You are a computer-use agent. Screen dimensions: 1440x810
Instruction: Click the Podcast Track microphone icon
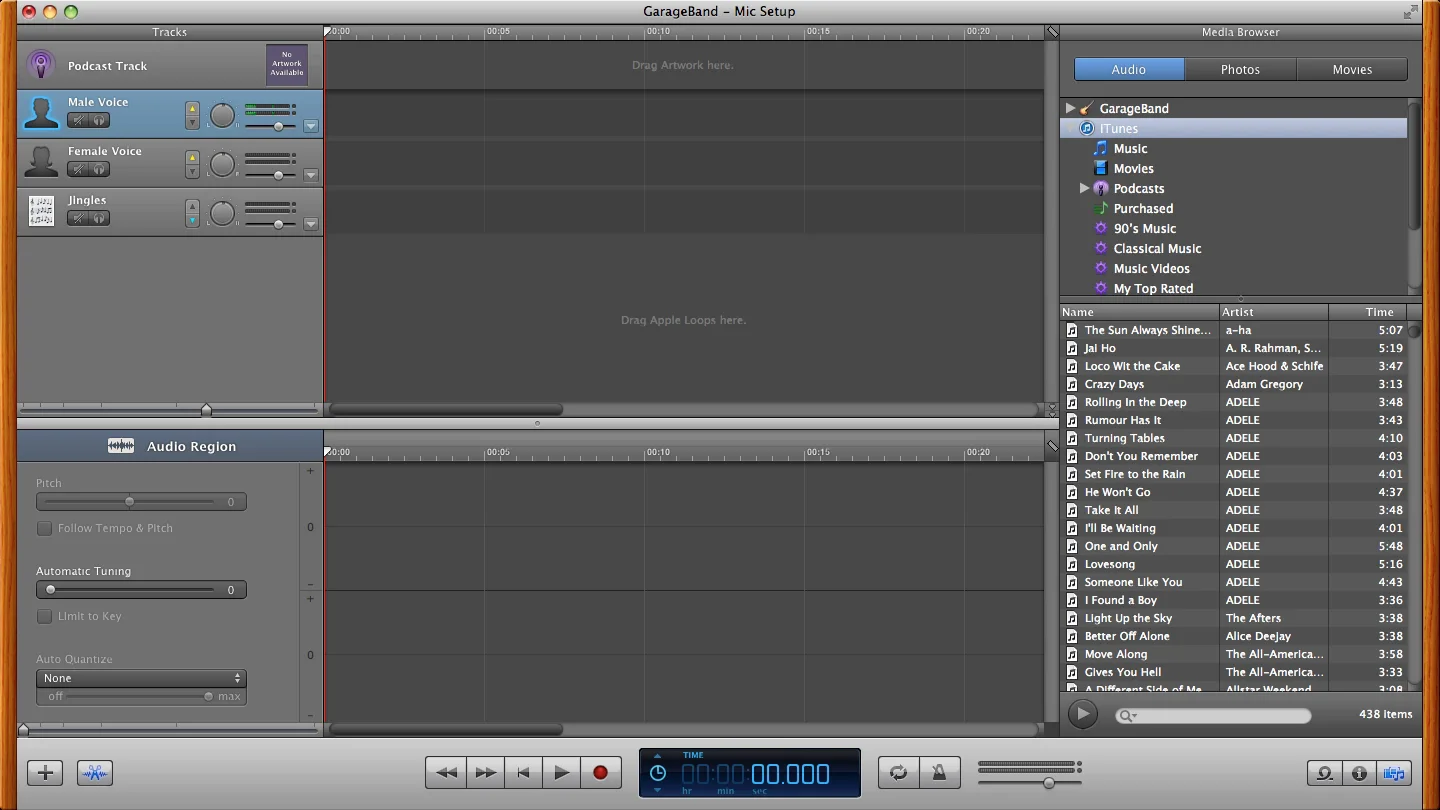click(41, 65)
